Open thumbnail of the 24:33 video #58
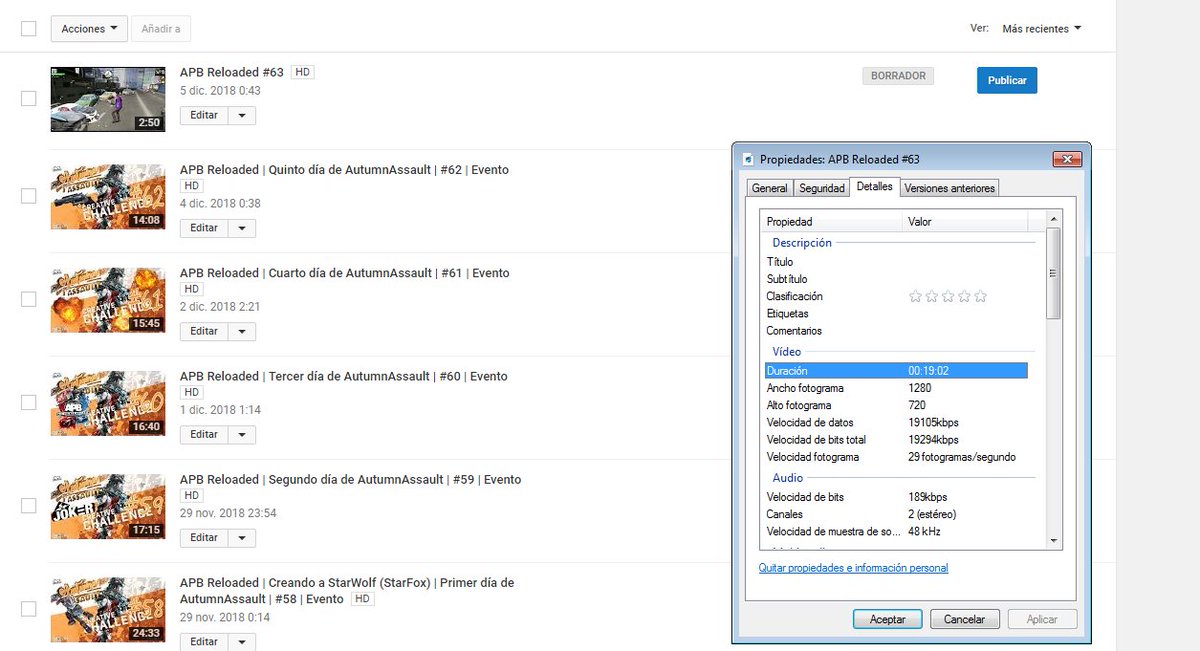 point(108,608)
